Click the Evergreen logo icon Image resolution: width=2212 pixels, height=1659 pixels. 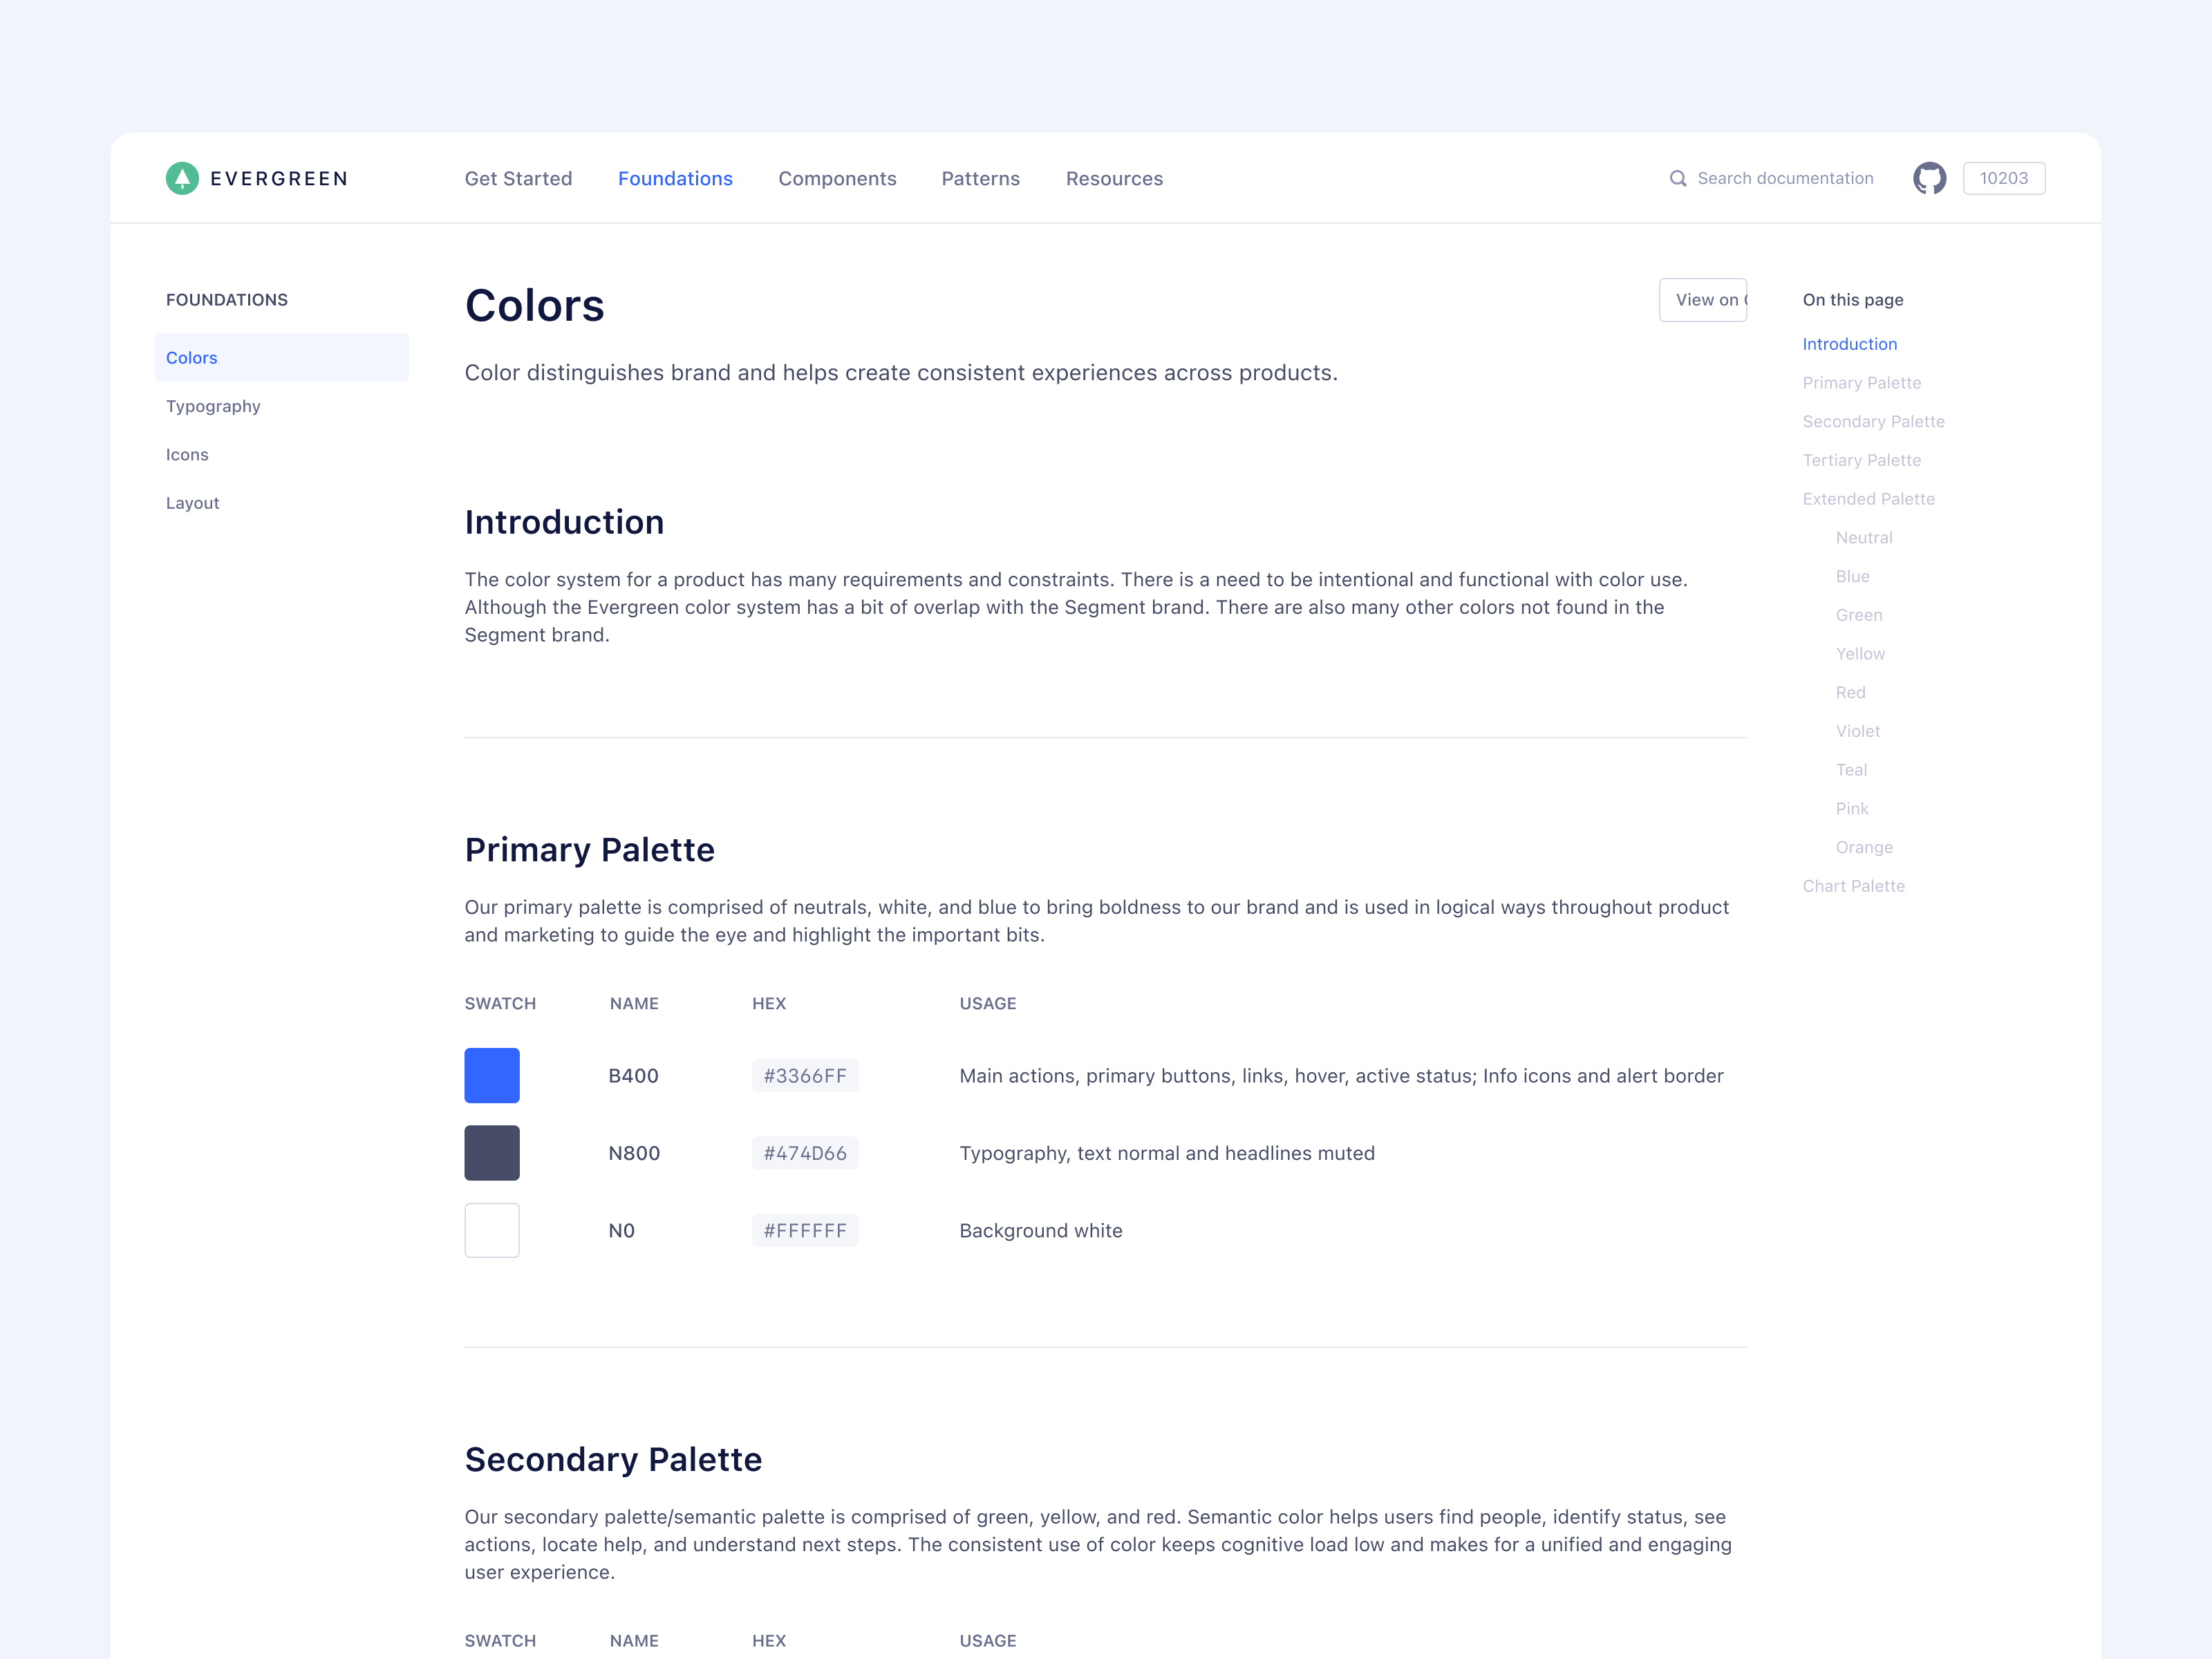[x=183, y=177]
